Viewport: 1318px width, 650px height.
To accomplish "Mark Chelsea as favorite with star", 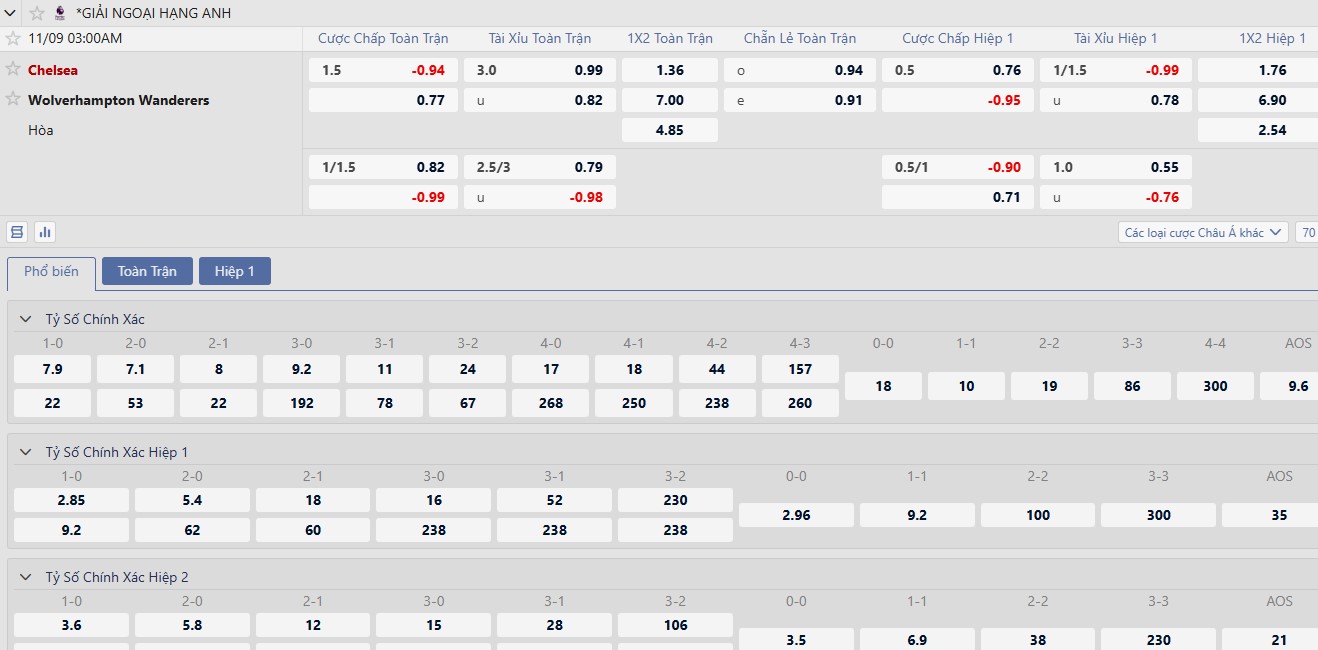I will [x=13, y=69].
